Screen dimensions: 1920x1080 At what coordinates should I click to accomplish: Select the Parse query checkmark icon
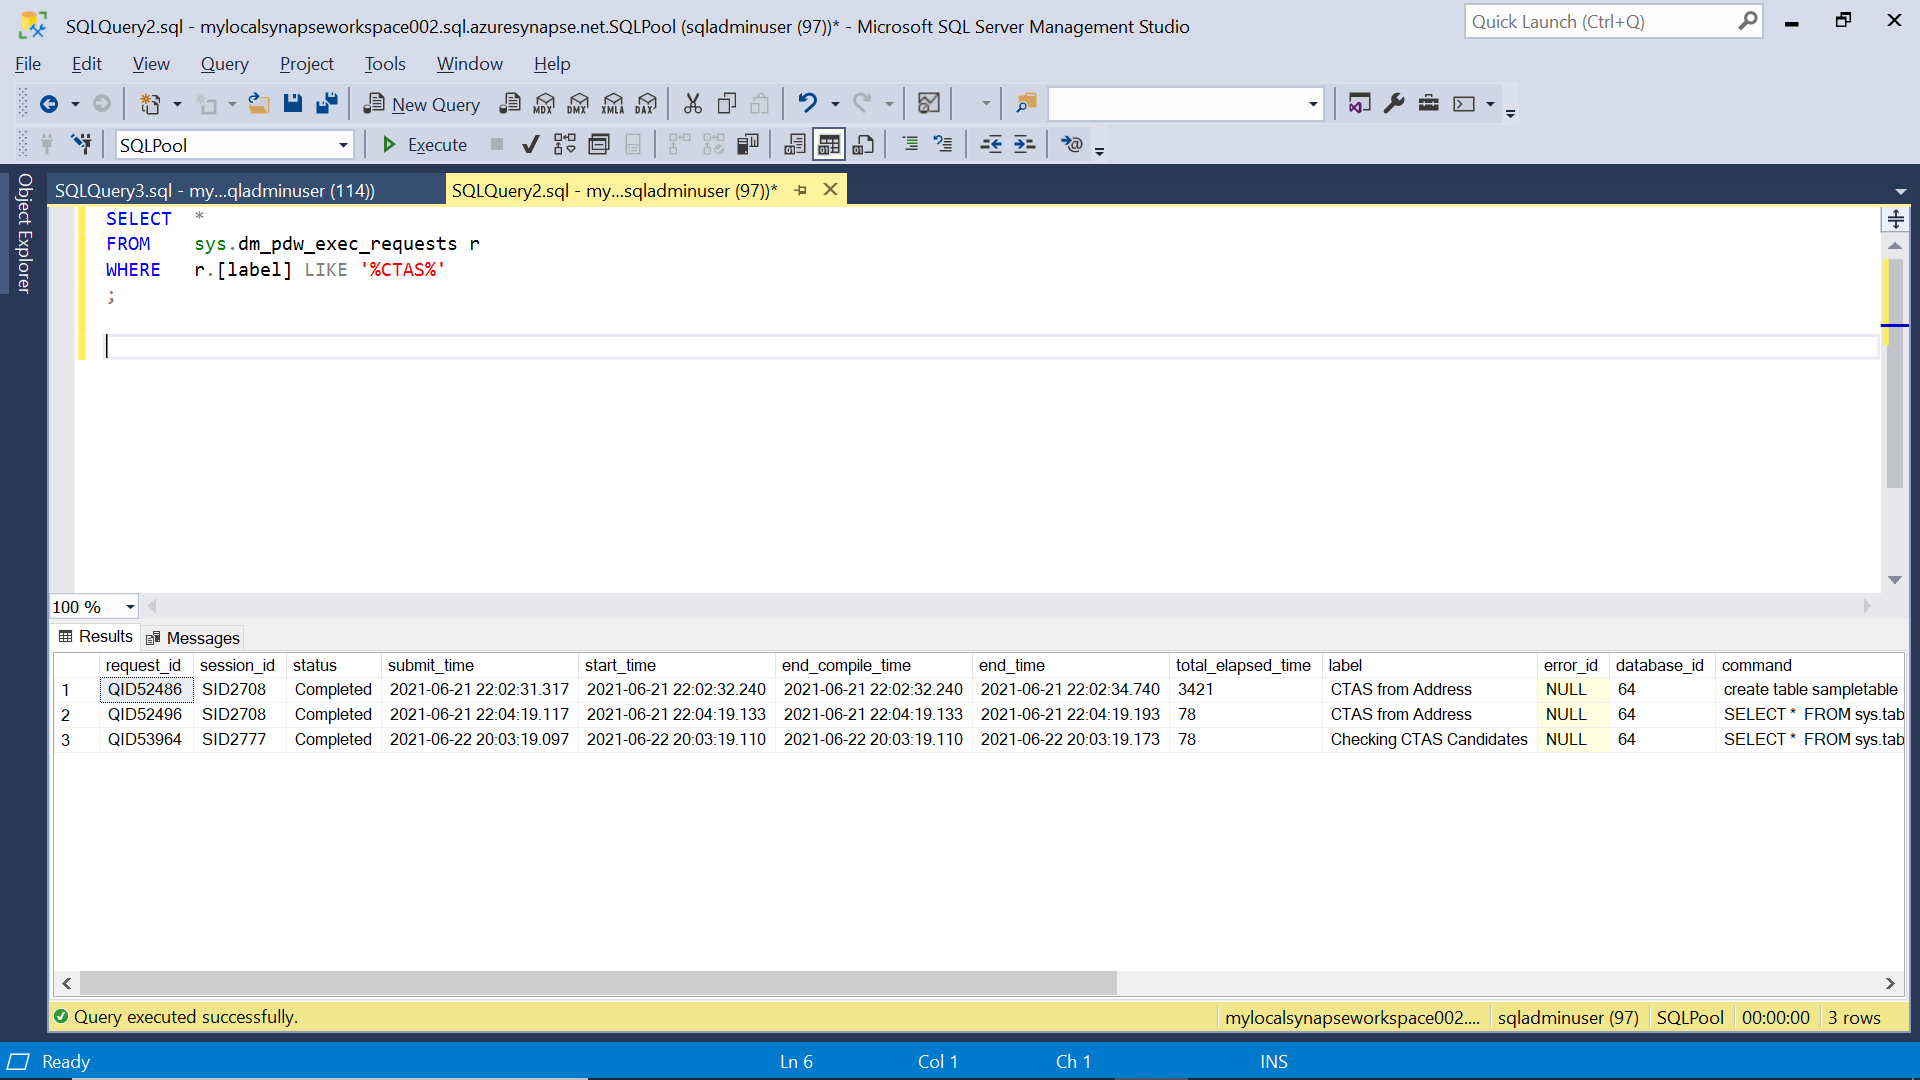[x=531, y=144]
